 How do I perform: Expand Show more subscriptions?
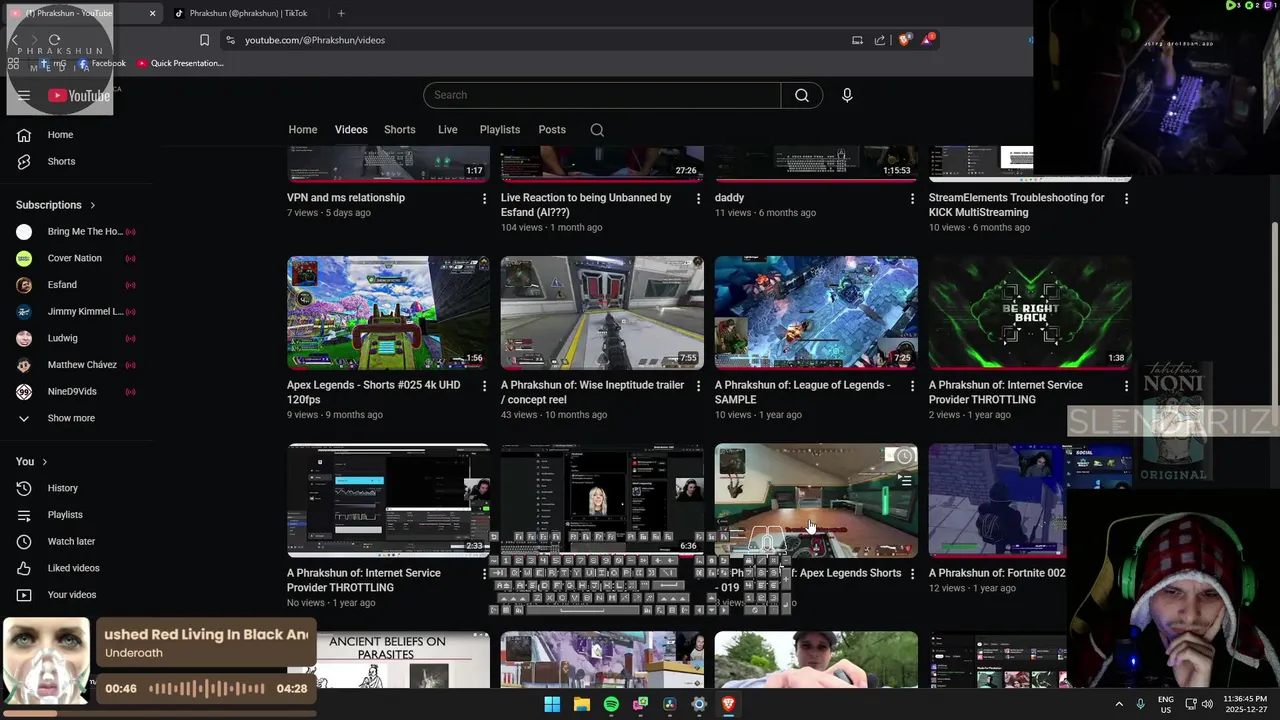pos(71,418)
